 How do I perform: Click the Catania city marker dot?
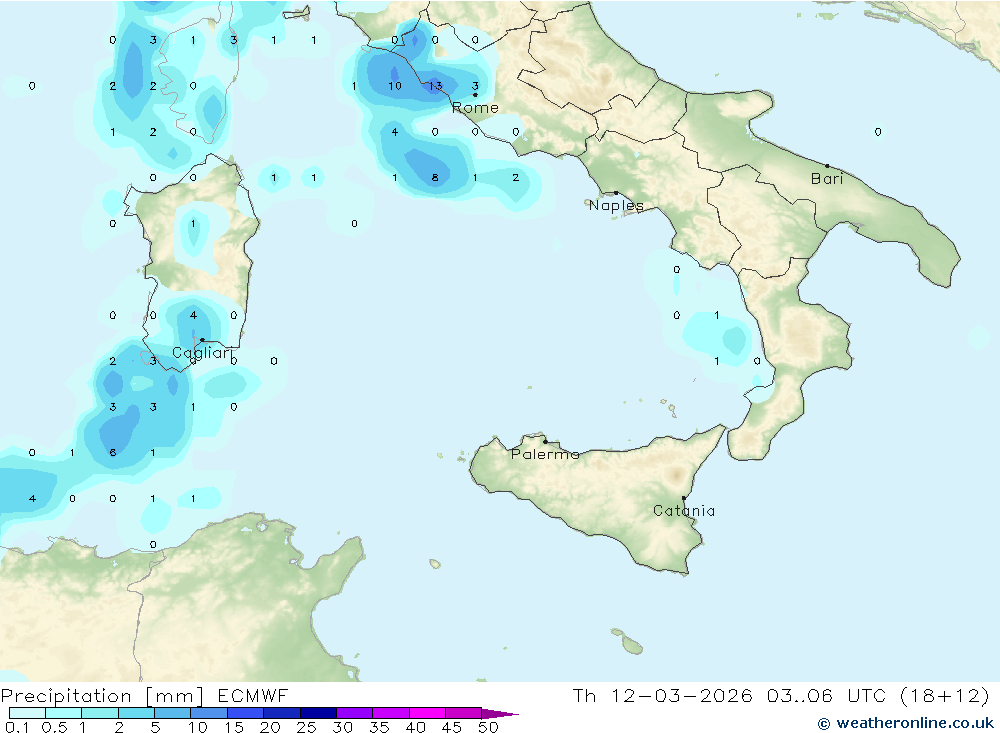[684, 498]
